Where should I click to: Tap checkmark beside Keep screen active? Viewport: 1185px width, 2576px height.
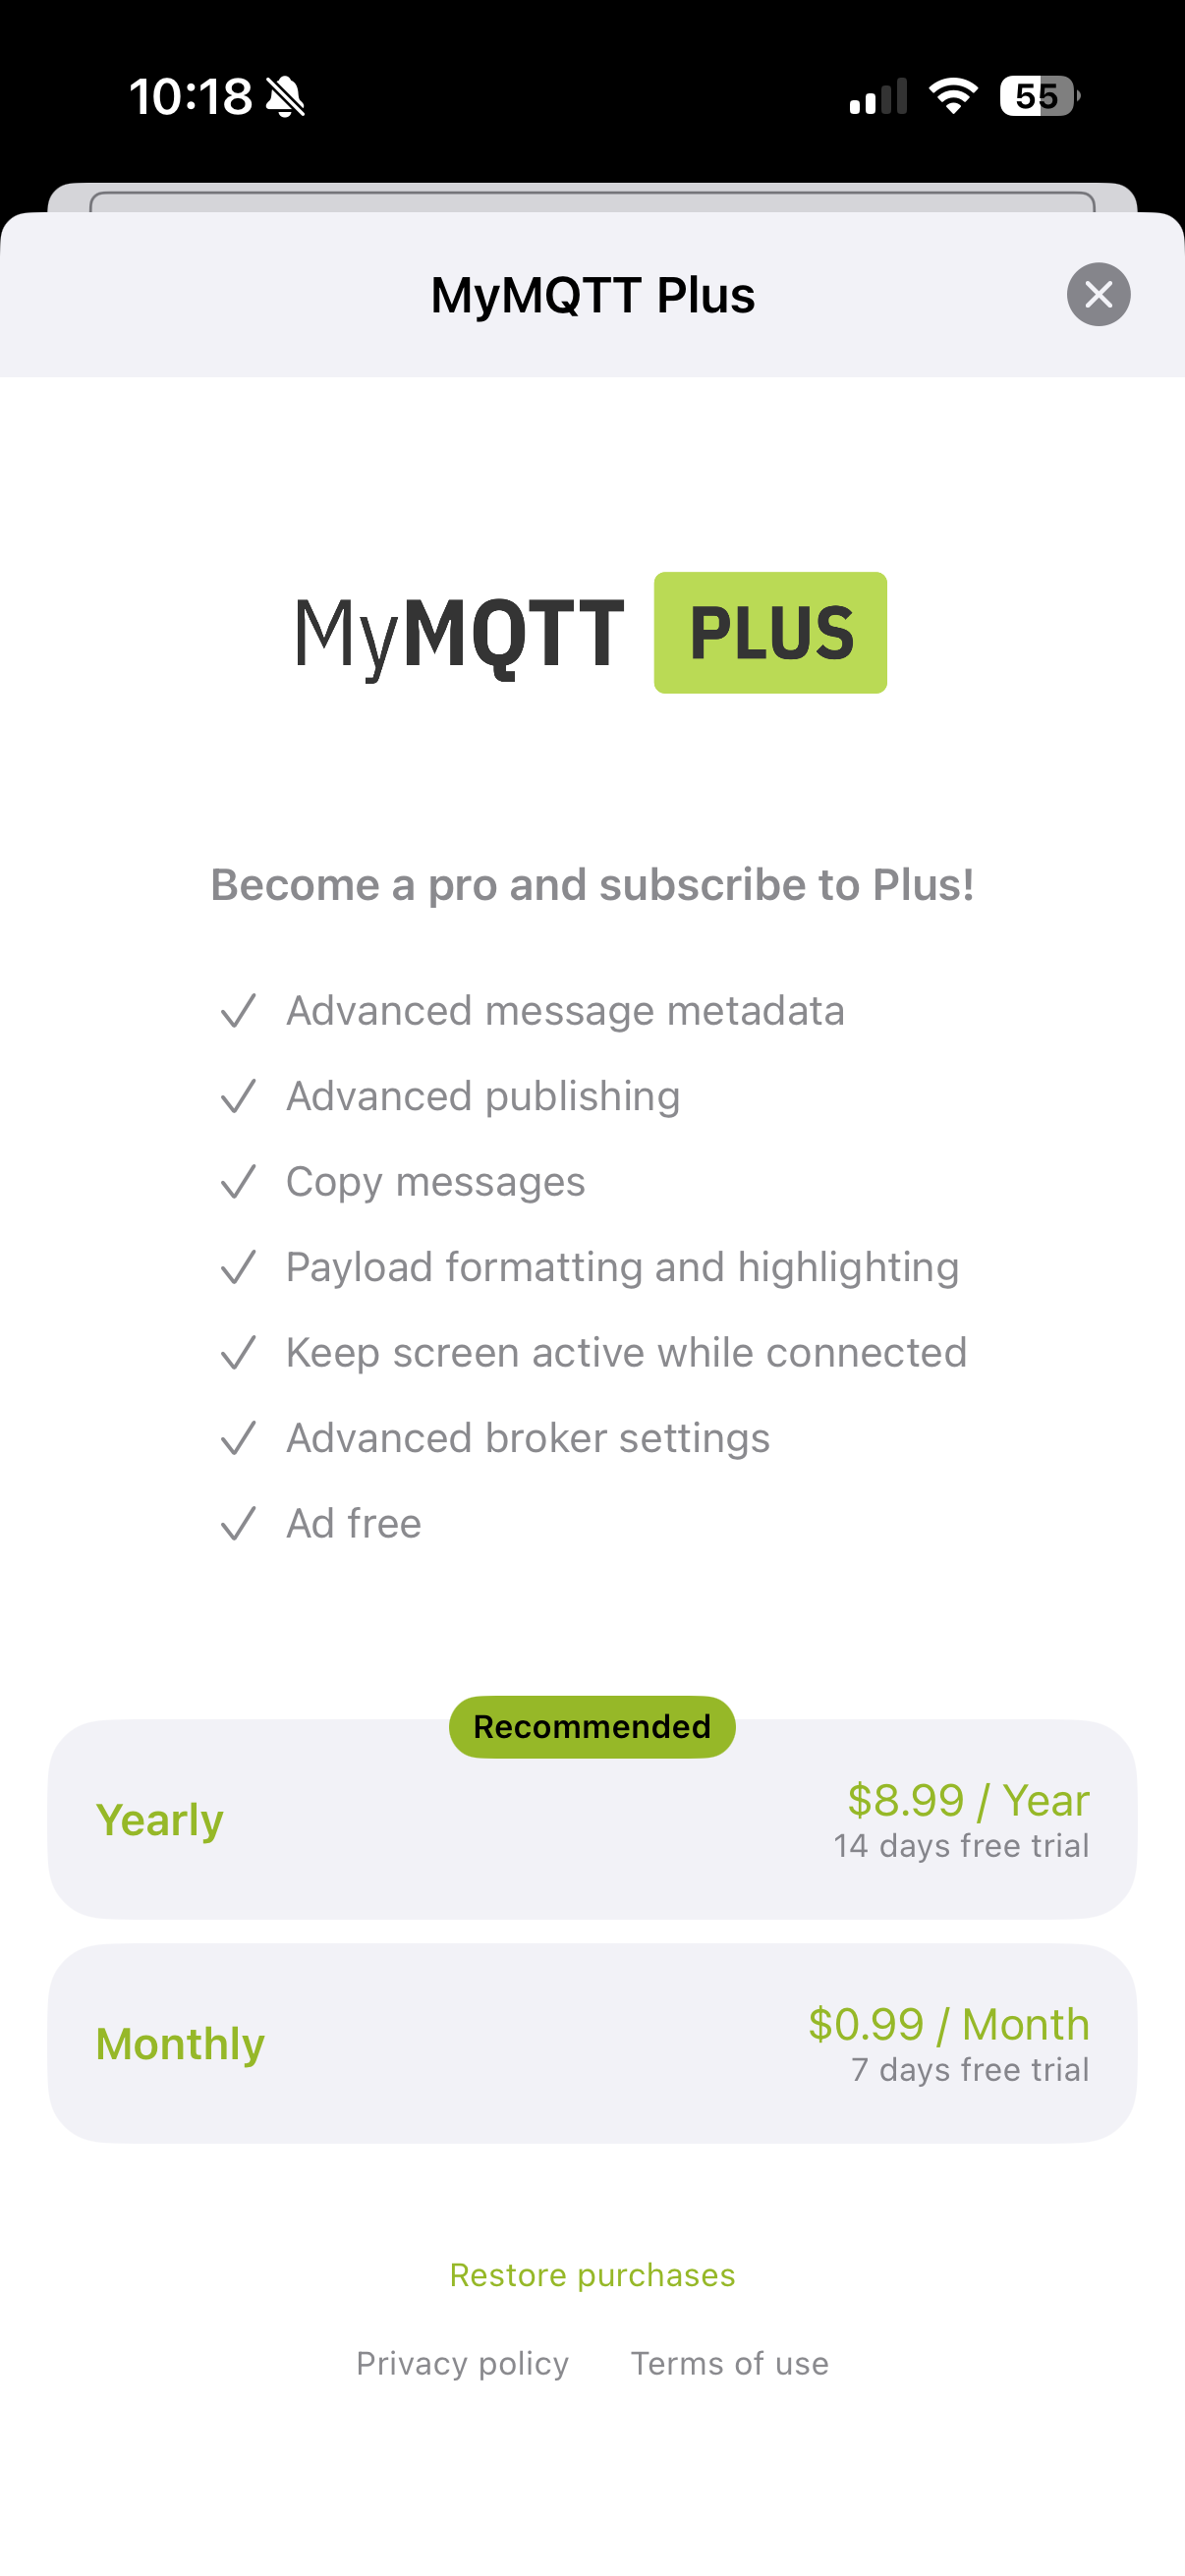[238, 1353]
